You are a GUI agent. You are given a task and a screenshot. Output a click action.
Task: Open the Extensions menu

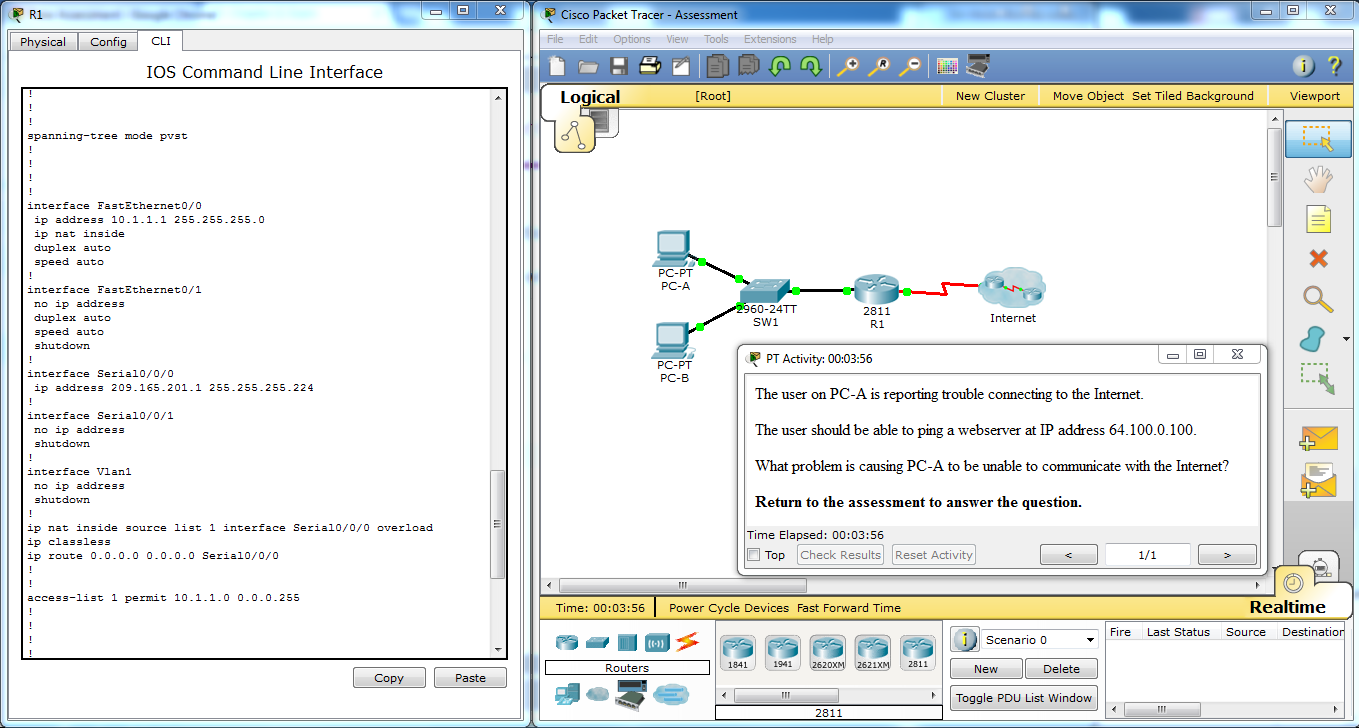[x=770, y=39]
